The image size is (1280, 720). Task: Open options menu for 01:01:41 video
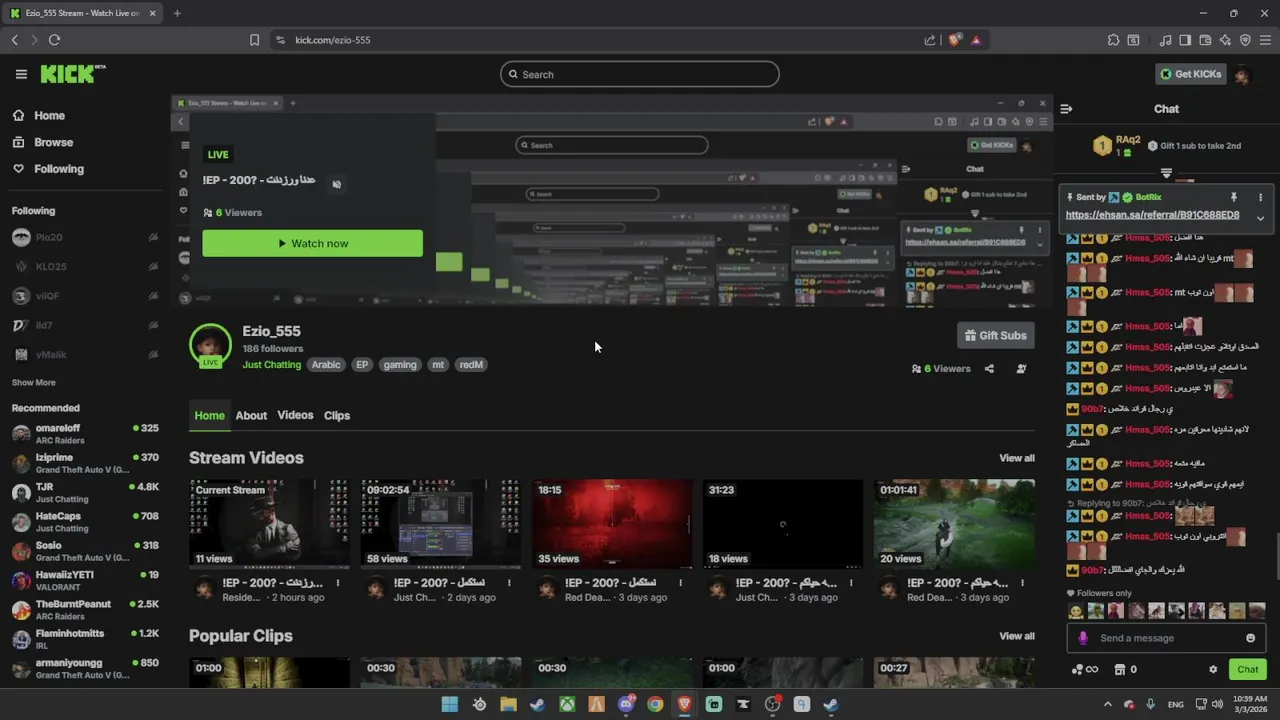[x=1023, y=583]
